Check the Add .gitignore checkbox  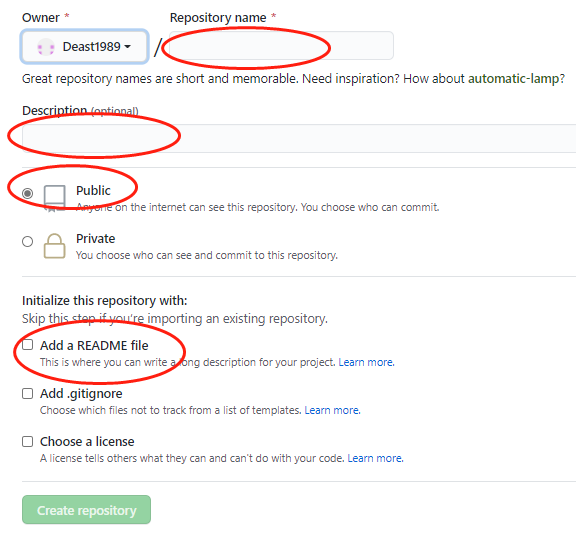(x=27, y=394)
